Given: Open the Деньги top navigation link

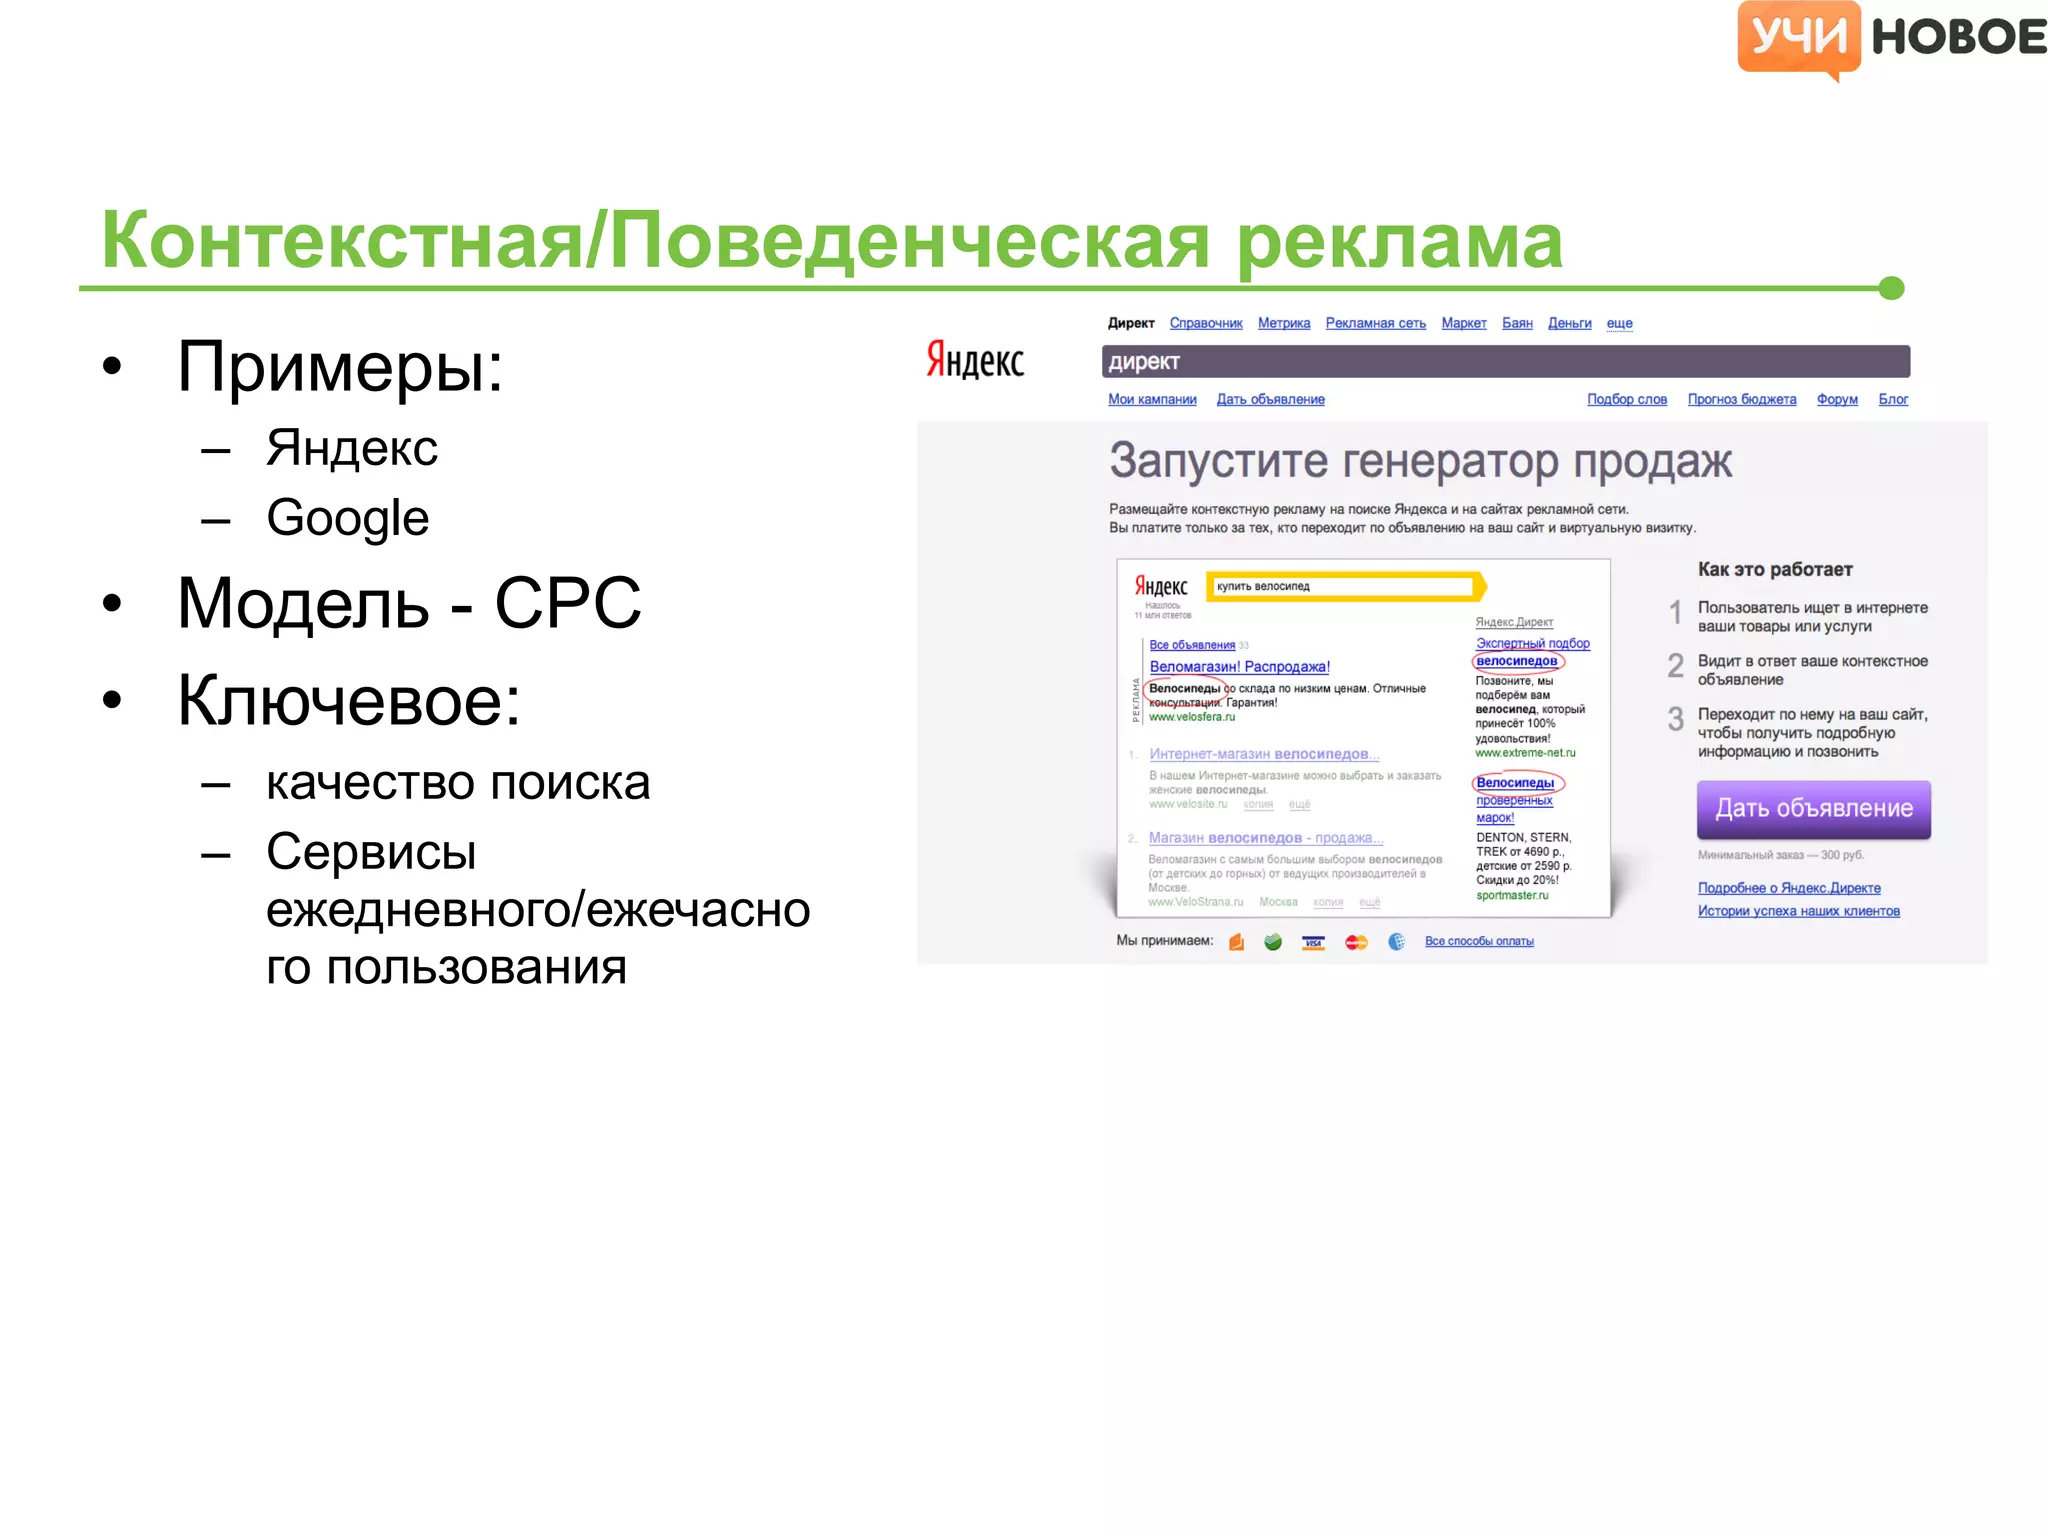Looking at the screenshot, I should coord(1570,323).
